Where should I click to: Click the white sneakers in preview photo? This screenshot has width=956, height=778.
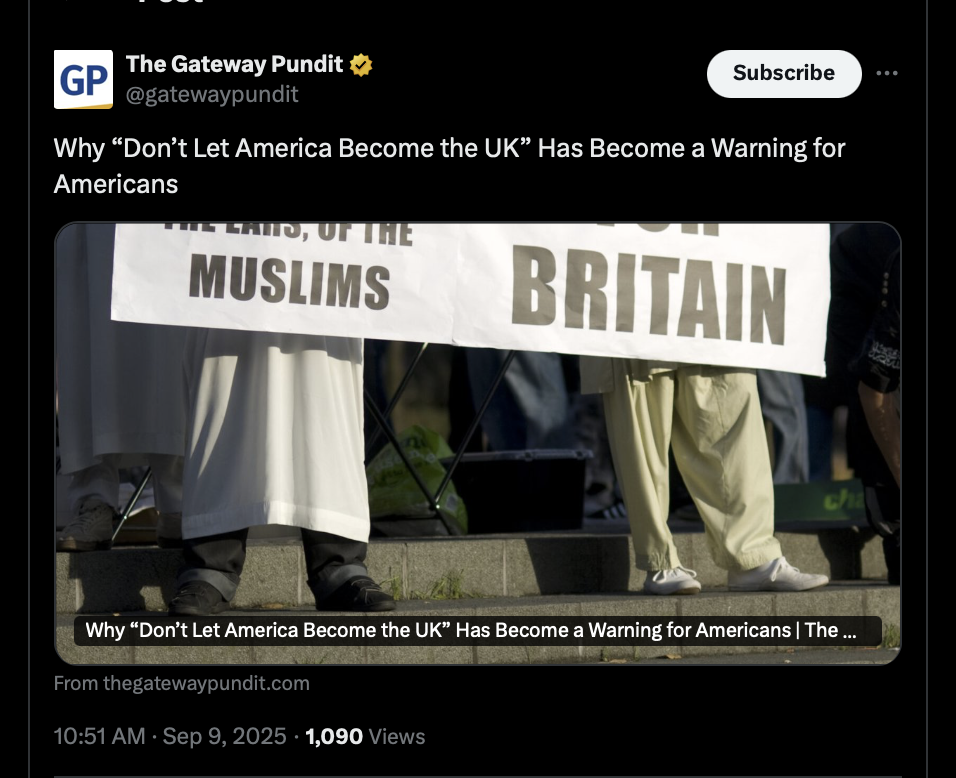tap(735, 577)
